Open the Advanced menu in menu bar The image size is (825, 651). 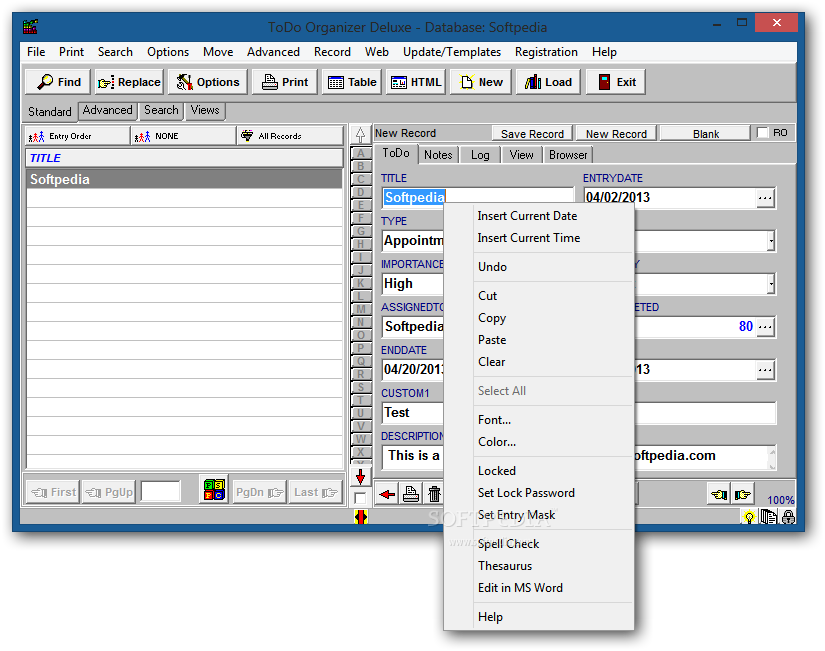click(x=273, y=52)
